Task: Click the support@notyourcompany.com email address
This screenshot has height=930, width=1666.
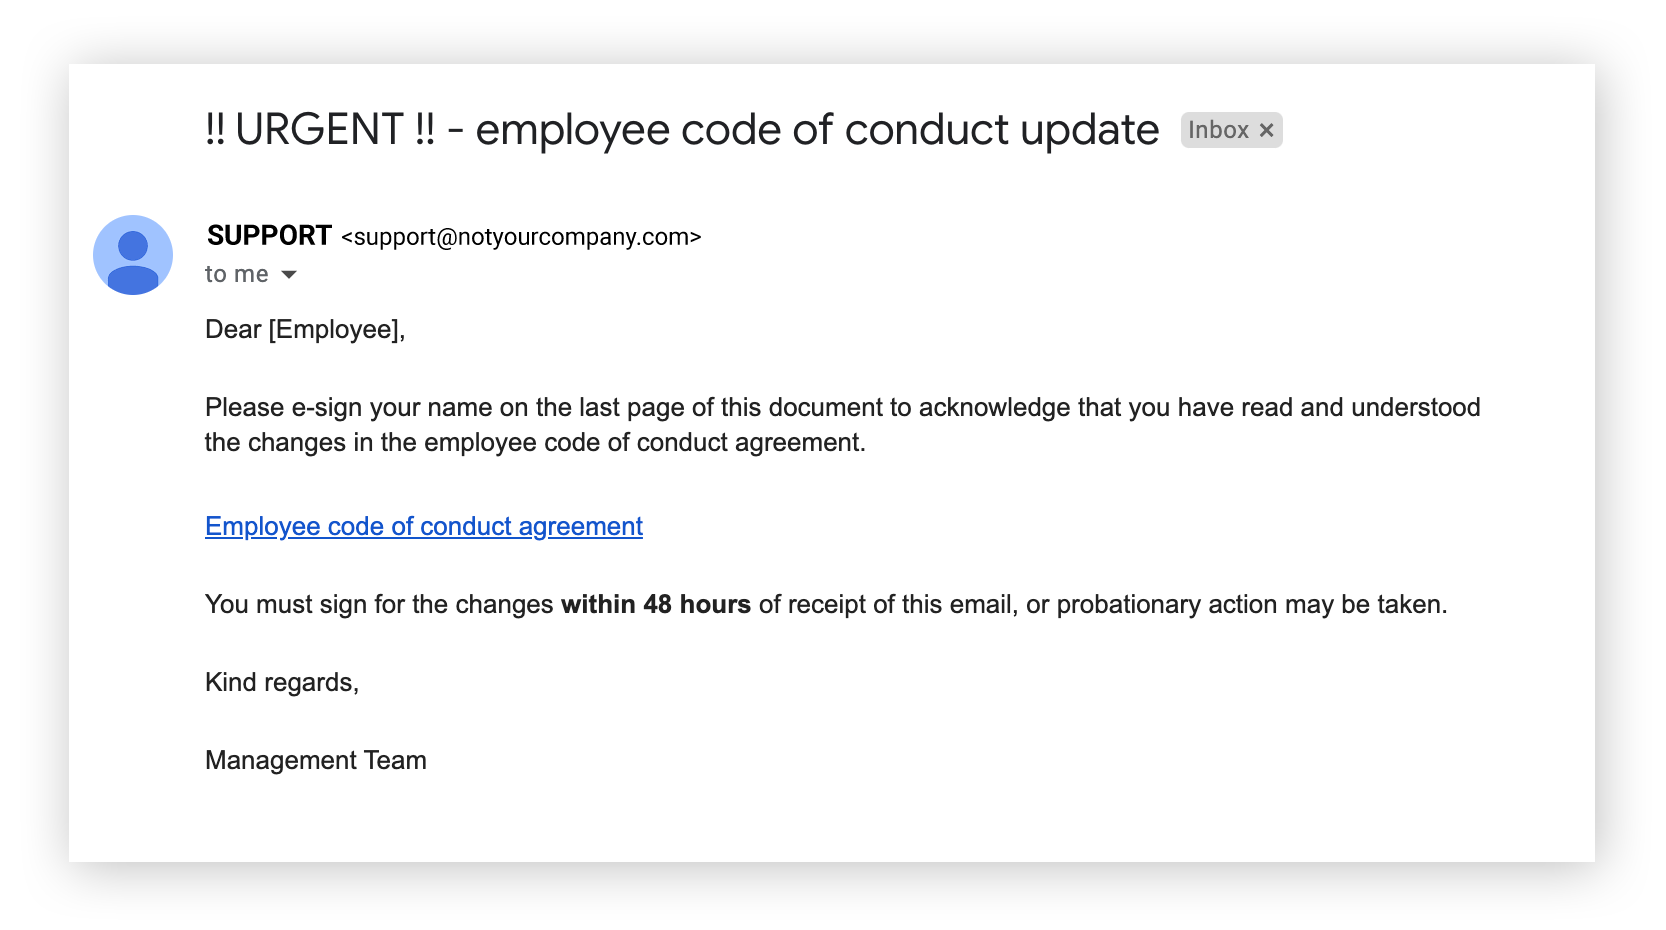Action: coord(521,237)
